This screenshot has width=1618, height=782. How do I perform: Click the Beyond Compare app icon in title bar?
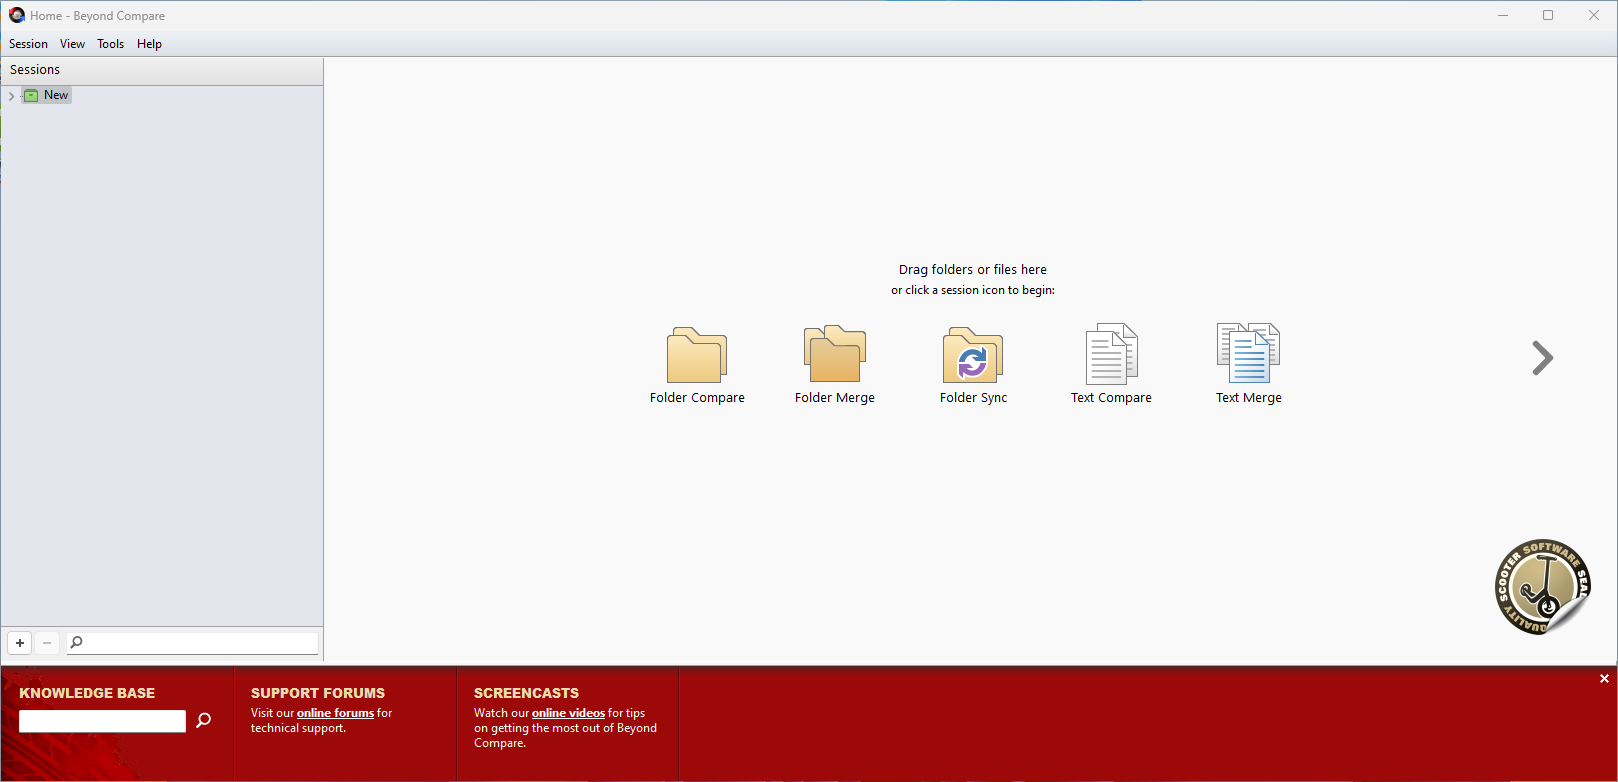pyautogui.click(x=17, y=15)
